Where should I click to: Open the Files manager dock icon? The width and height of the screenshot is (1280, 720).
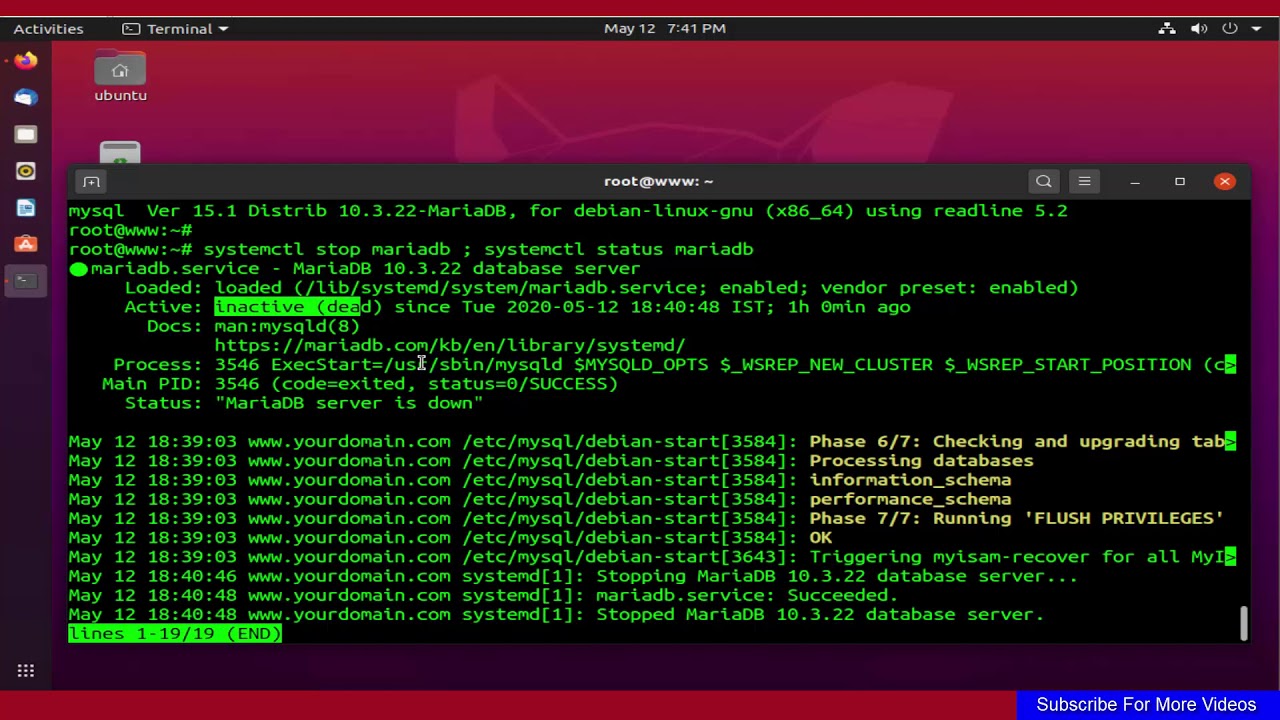(x=26, y=135)
